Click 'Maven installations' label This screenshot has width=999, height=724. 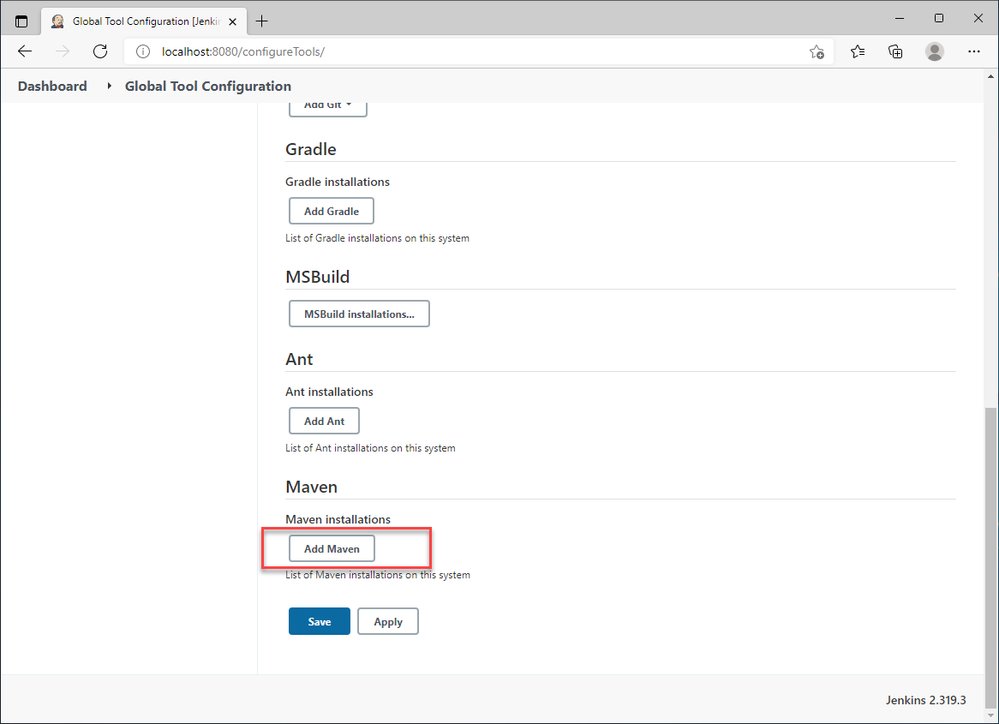338,519
